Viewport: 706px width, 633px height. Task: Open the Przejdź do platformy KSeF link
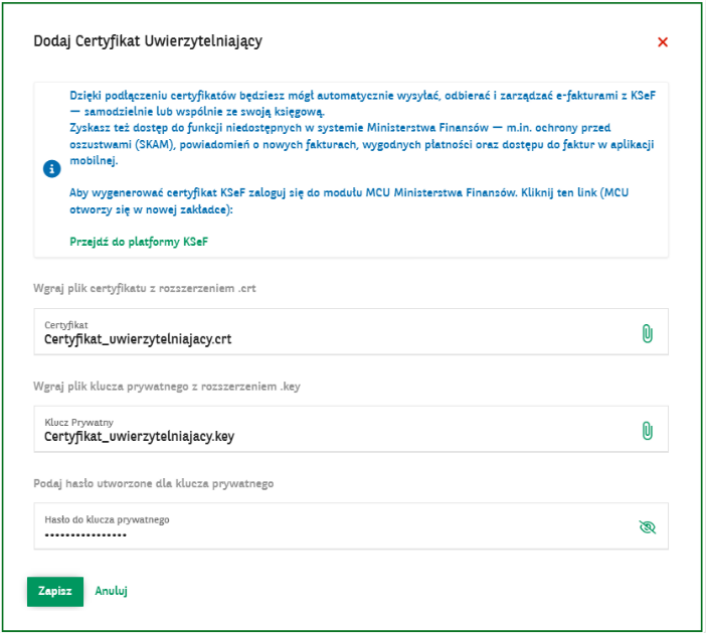tap(139, 242)
